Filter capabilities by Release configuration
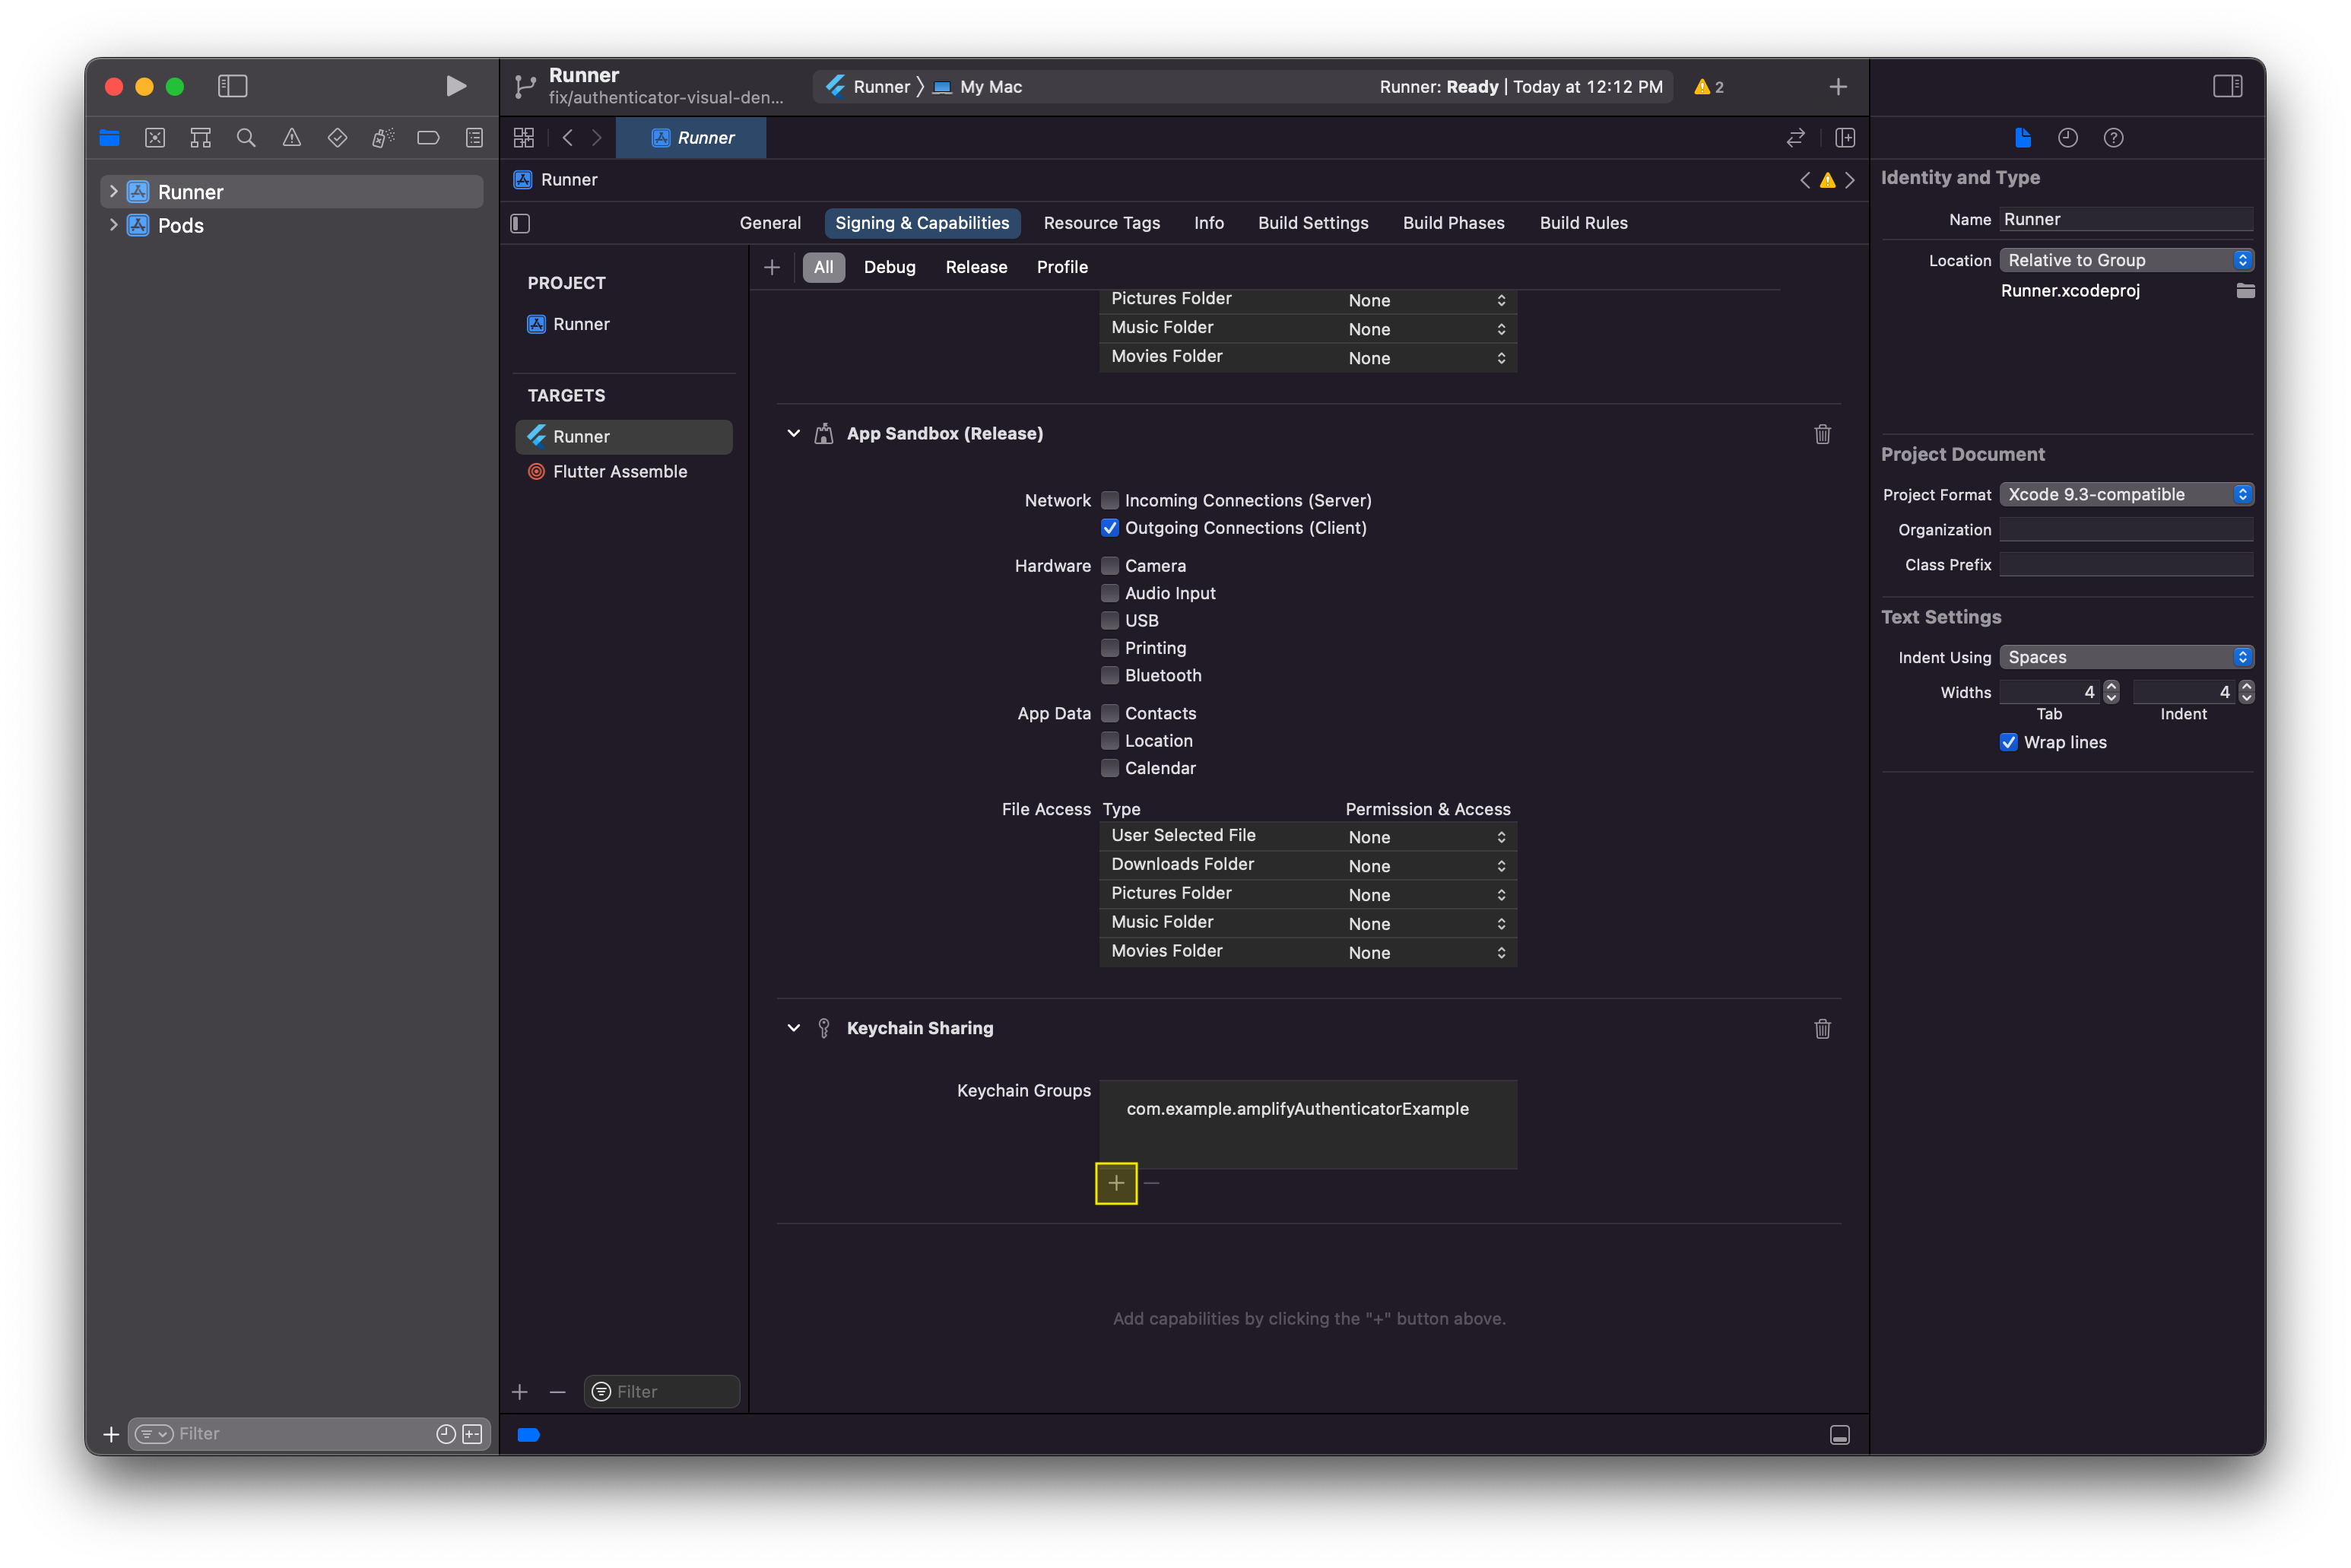2351x1568 pixels. tap(976, 267)
